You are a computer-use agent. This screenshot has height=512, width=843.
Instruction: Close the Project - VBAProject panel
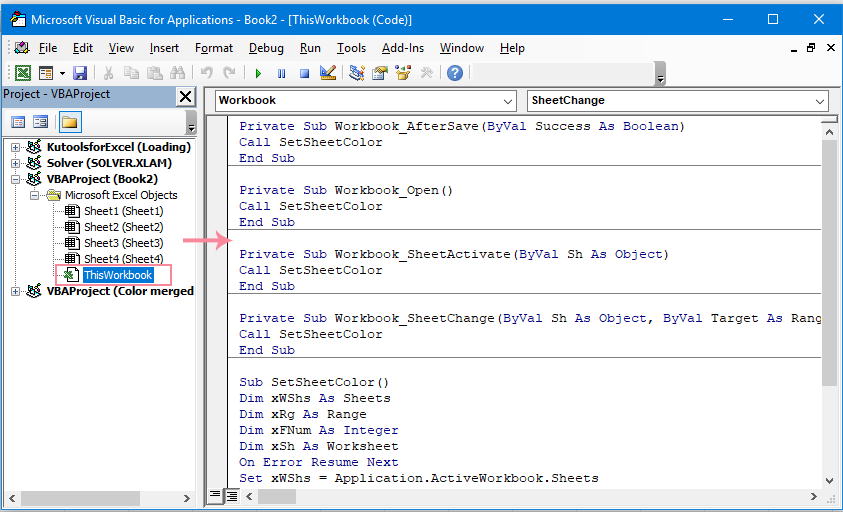(x=185, y=97)
